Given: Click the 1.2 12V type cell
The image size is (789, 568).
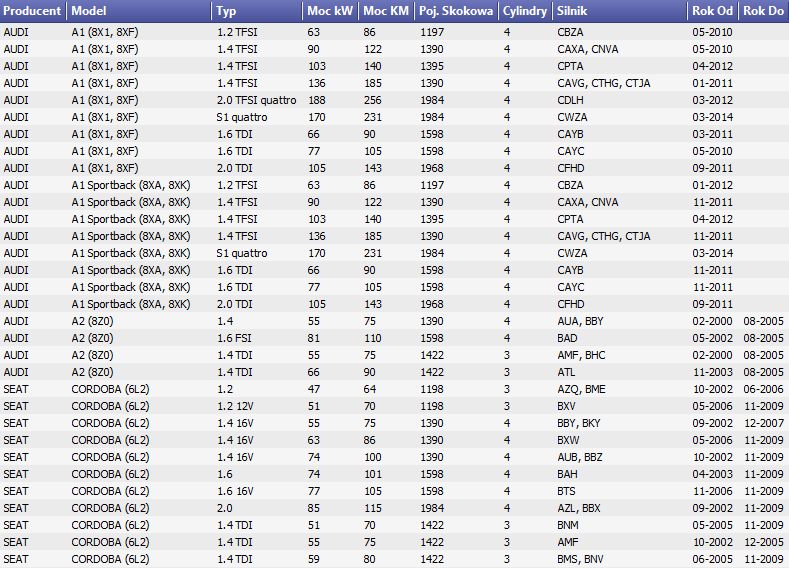Looking at the screenshot, I should (x=235, y=406).
